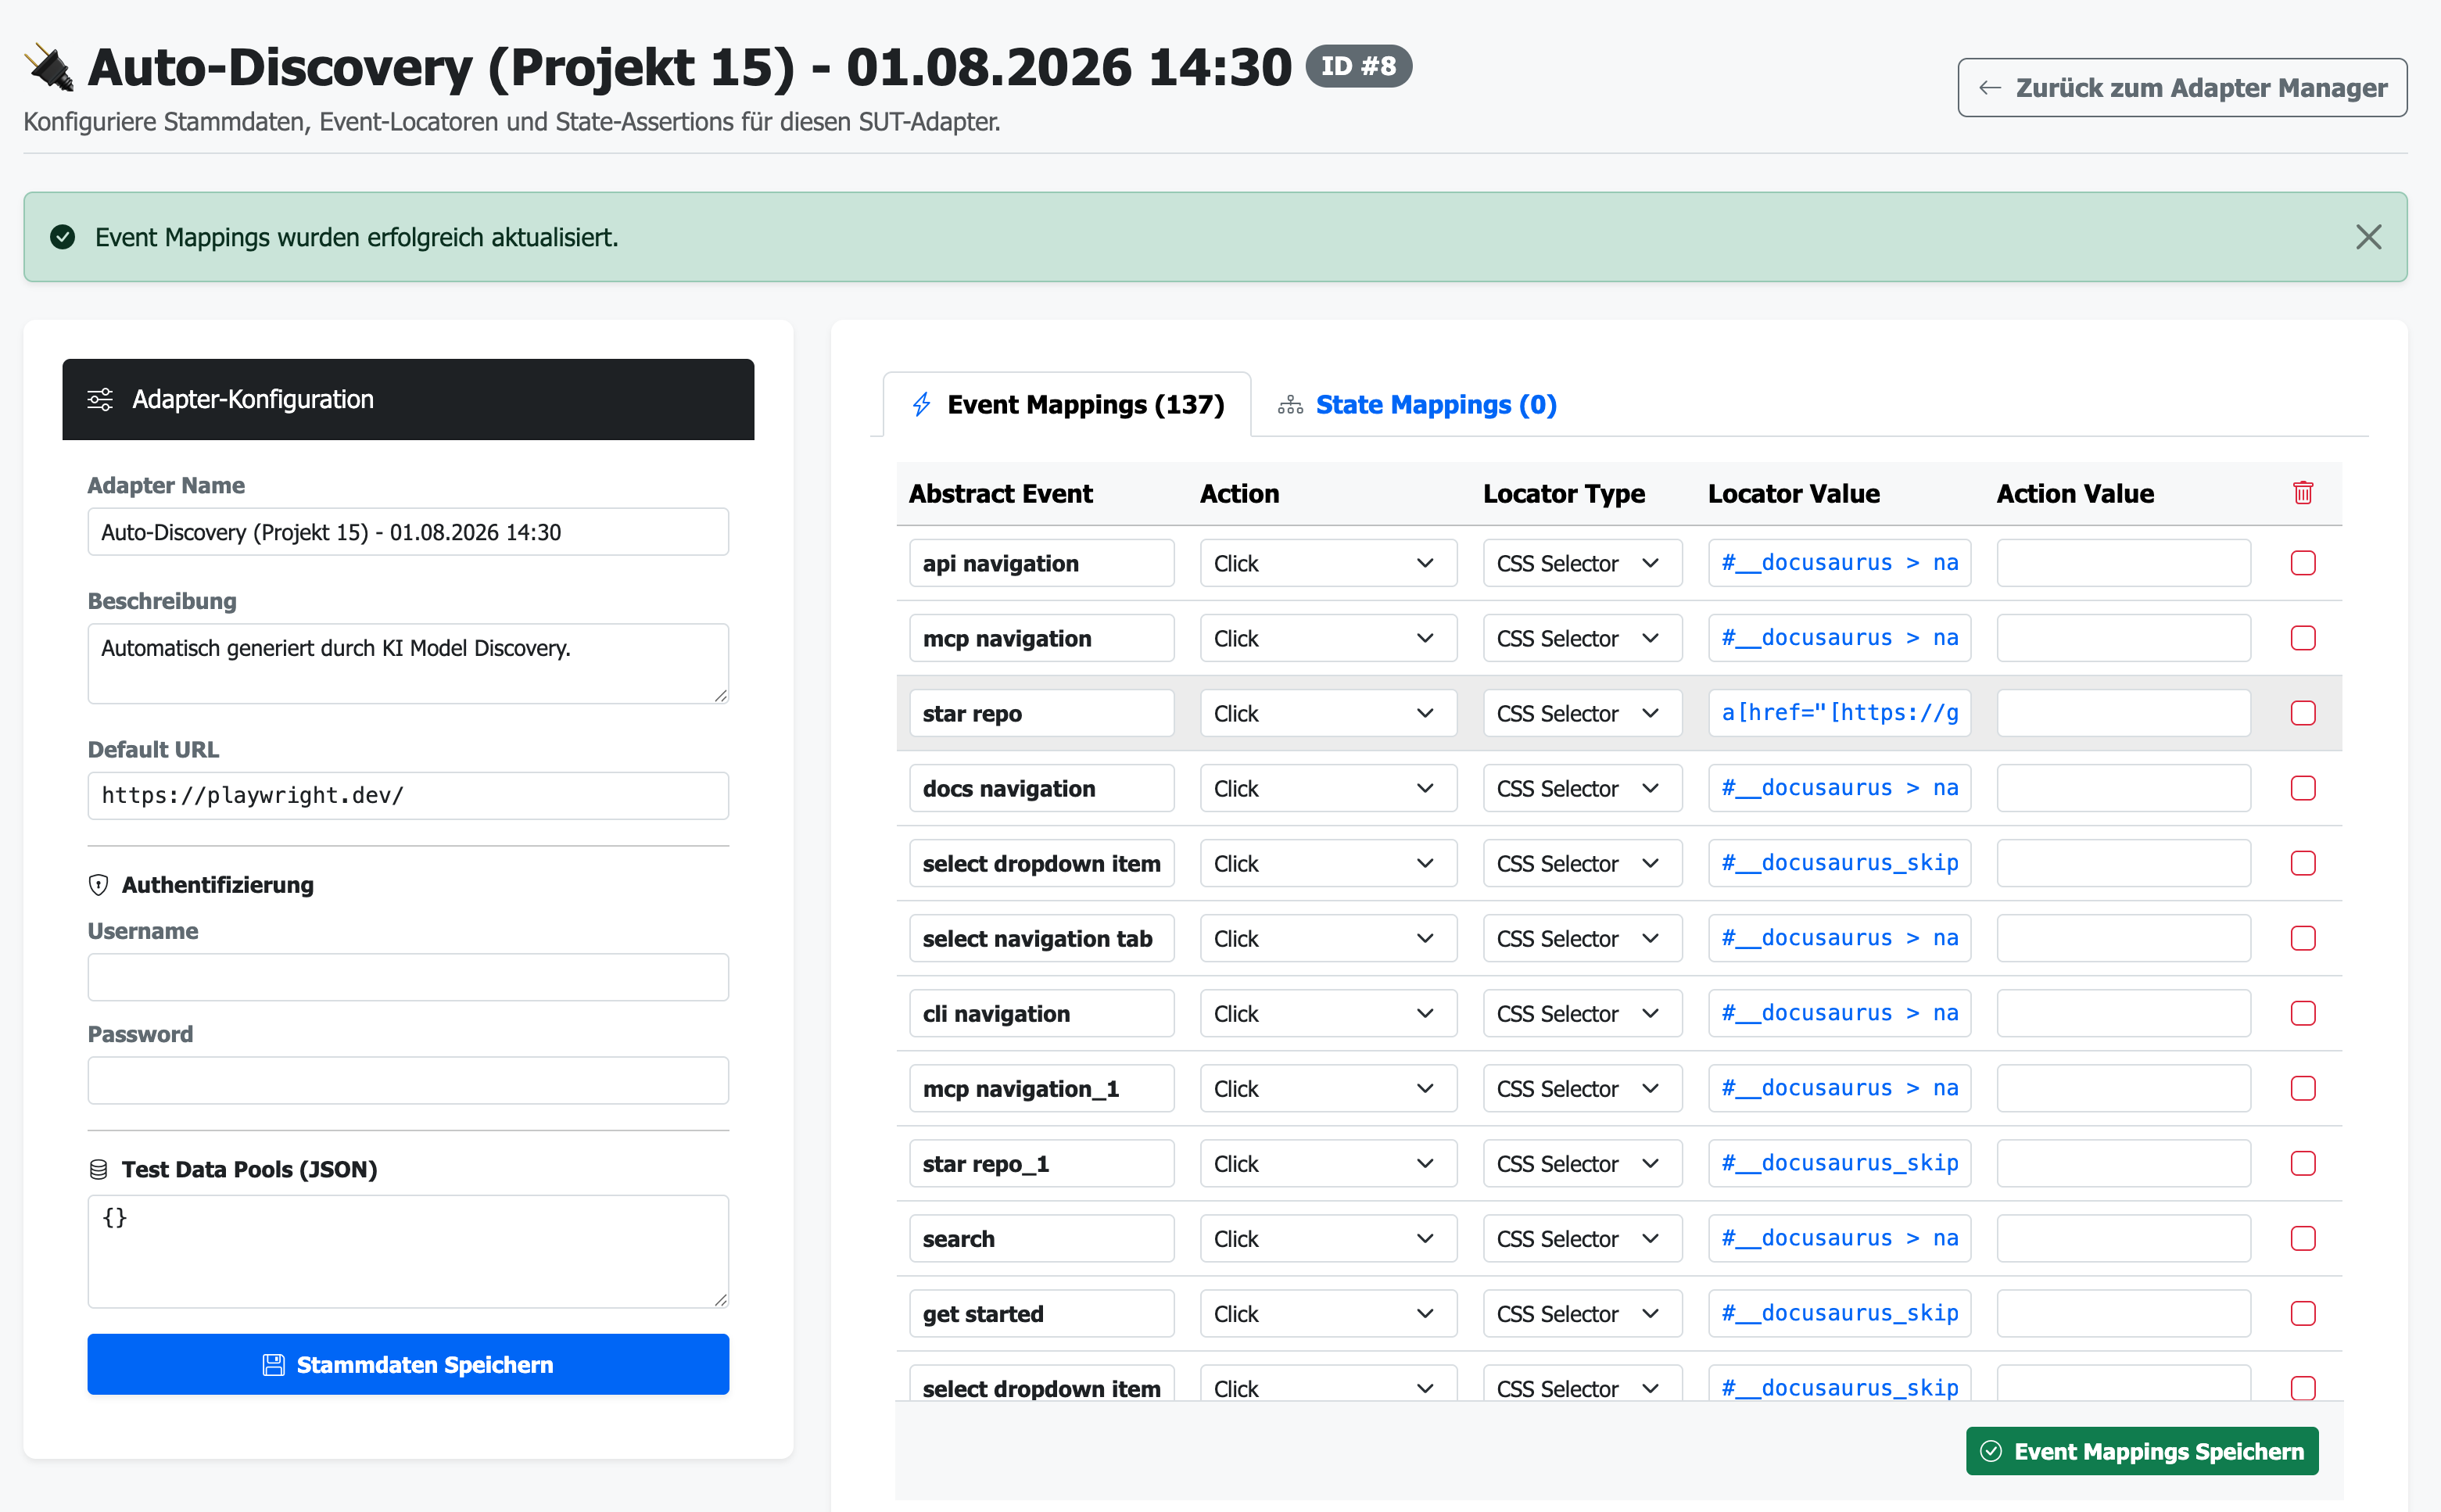Click the shield icon next to Authentifizierung
Viewport: 2441px width, 1512px height.
click(x=98, y=885)
